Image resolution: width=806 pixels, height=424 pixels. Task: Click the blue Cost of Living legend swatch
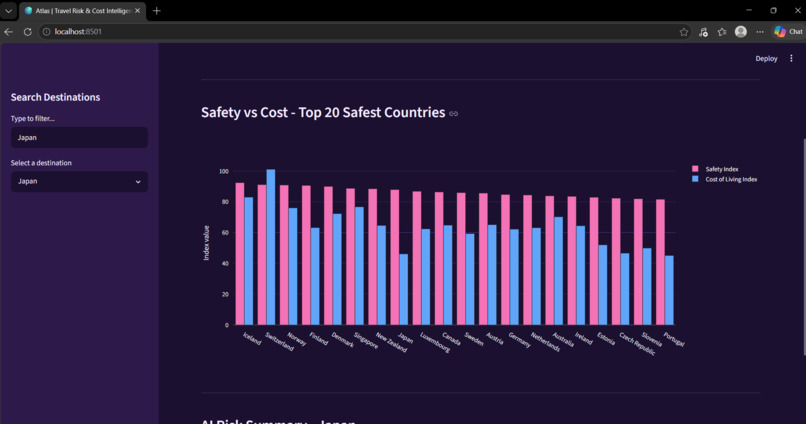coord(695,179)
